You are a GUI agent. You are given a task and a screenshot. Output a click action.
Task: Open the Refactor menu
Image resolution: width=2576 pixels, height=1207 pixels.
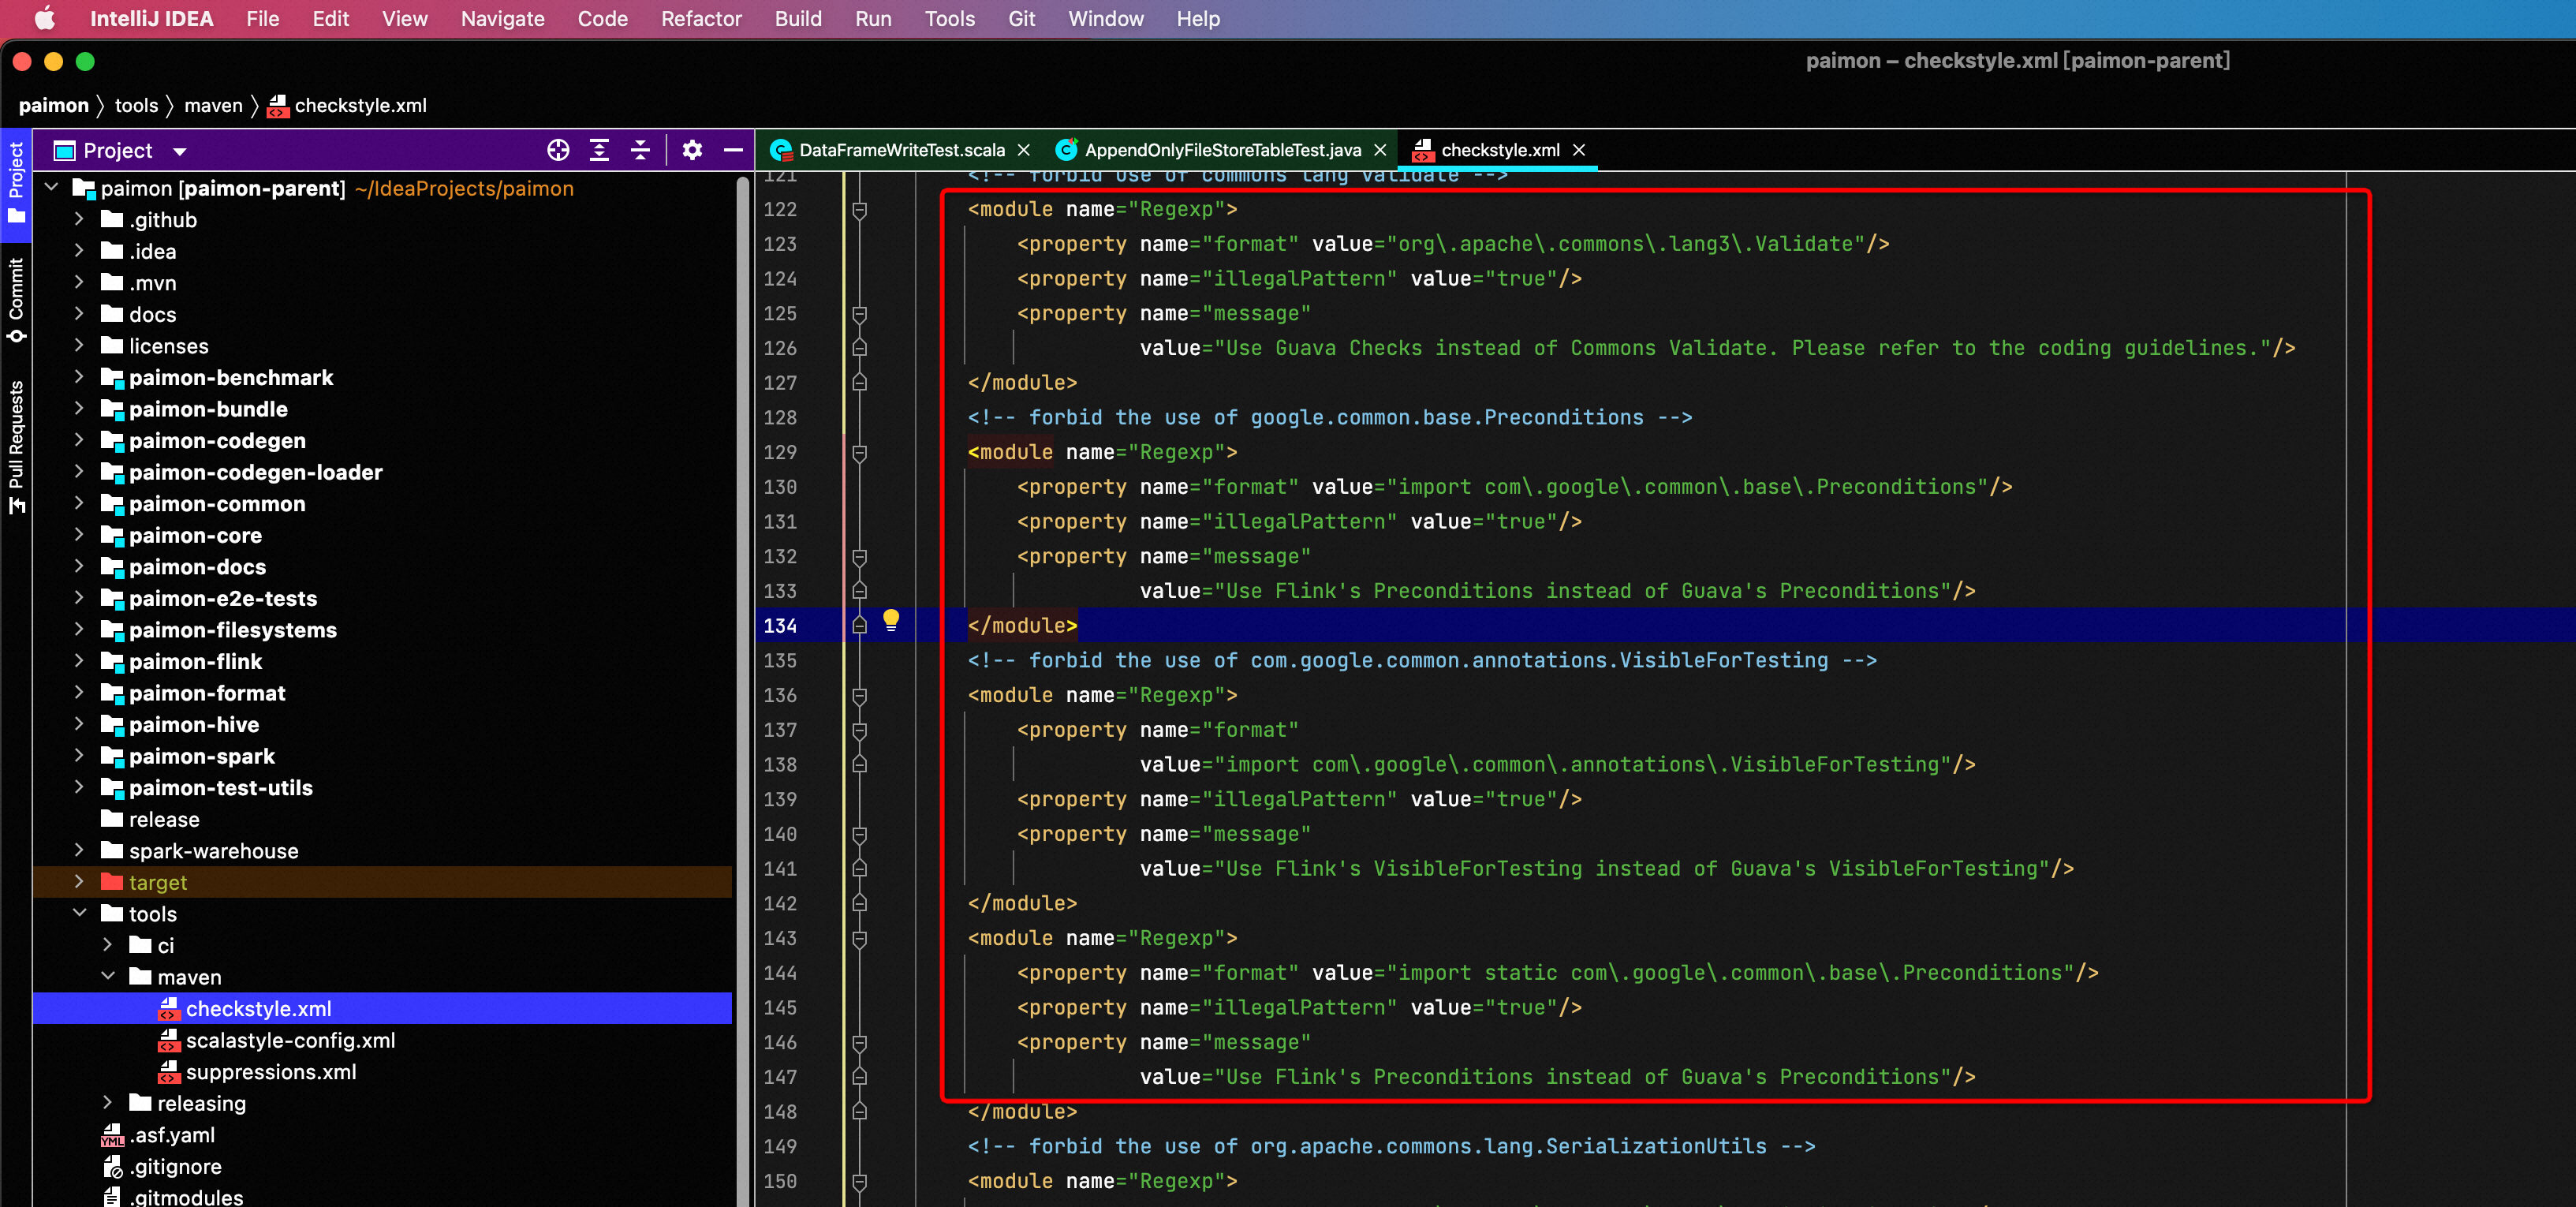[700, 19]
